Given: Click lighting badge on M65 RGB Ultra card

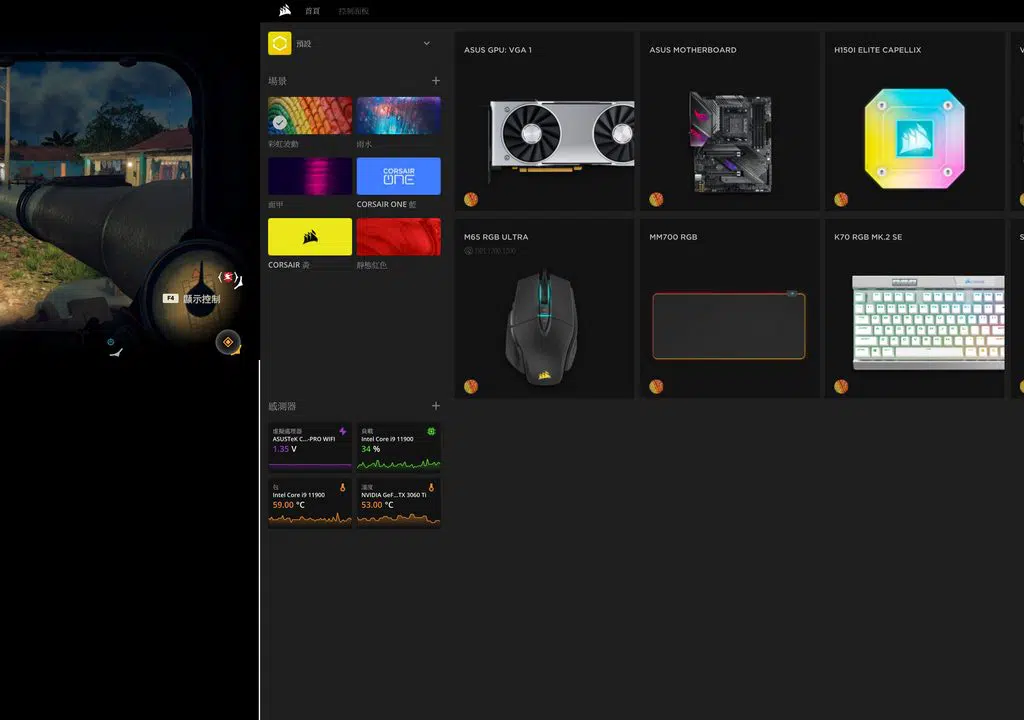Looking at the screenshot, I should [471, 386].
